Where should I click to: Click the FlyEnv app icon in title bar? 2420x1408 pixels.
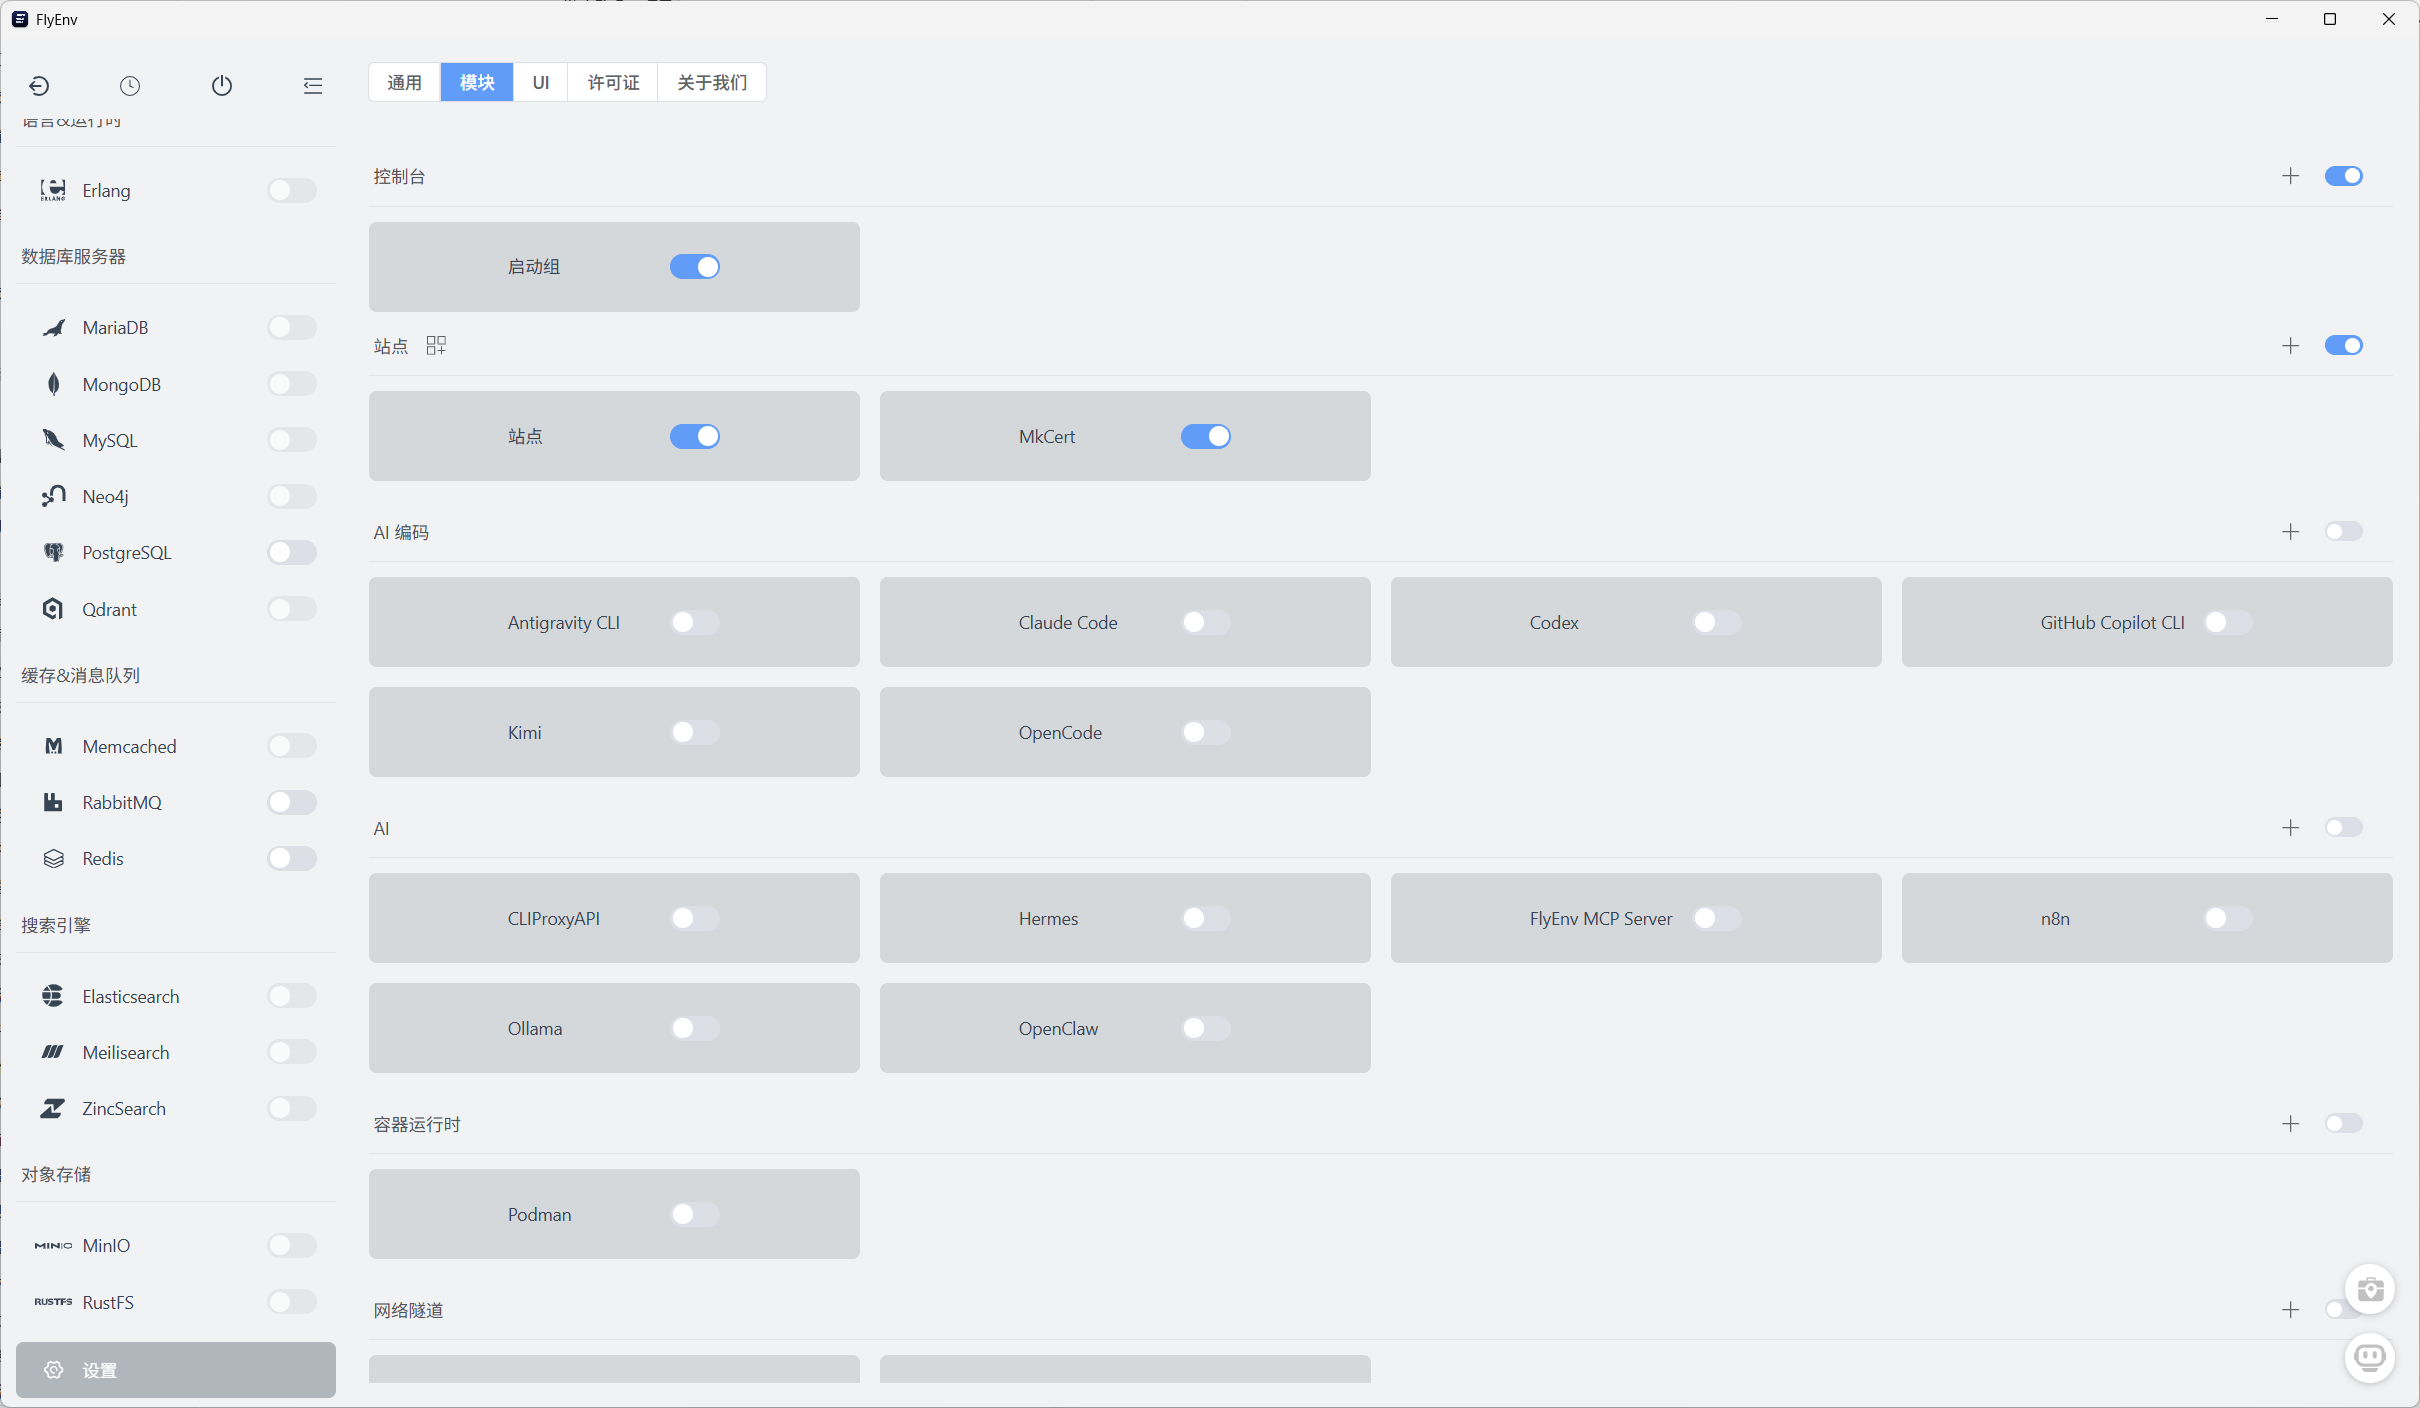pyautogui.click(x=20, y=19)
